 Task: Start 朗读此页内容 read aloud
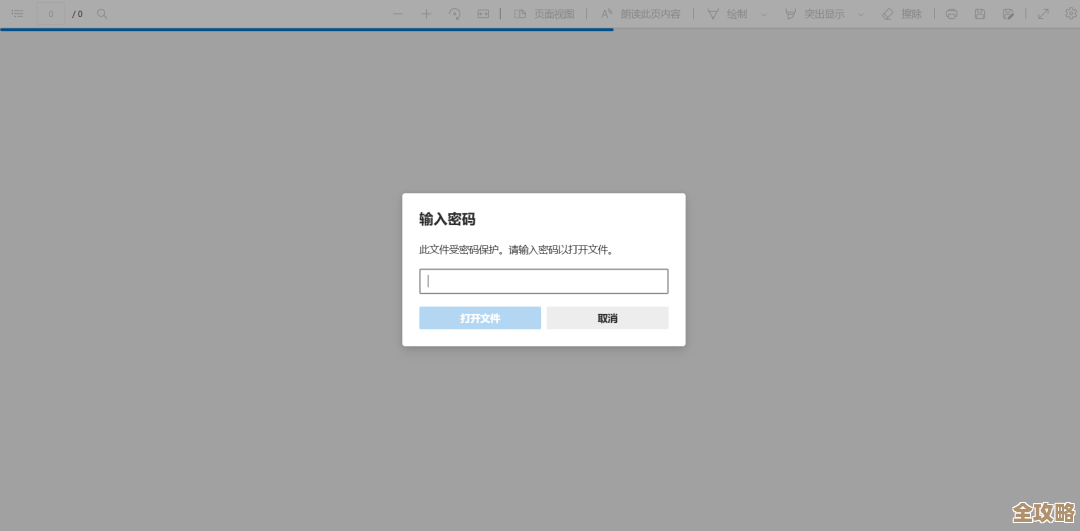pyautogui.click(x=641, y=14)
